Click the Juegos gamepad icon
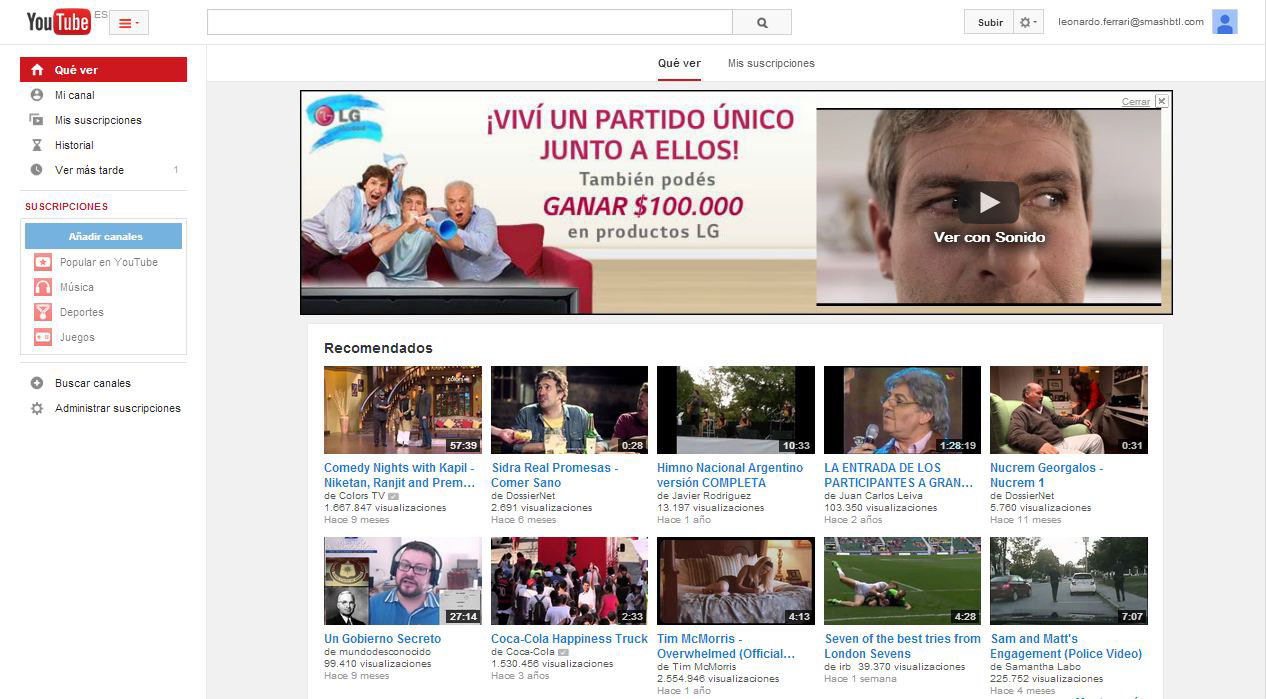 coord(43,337)
